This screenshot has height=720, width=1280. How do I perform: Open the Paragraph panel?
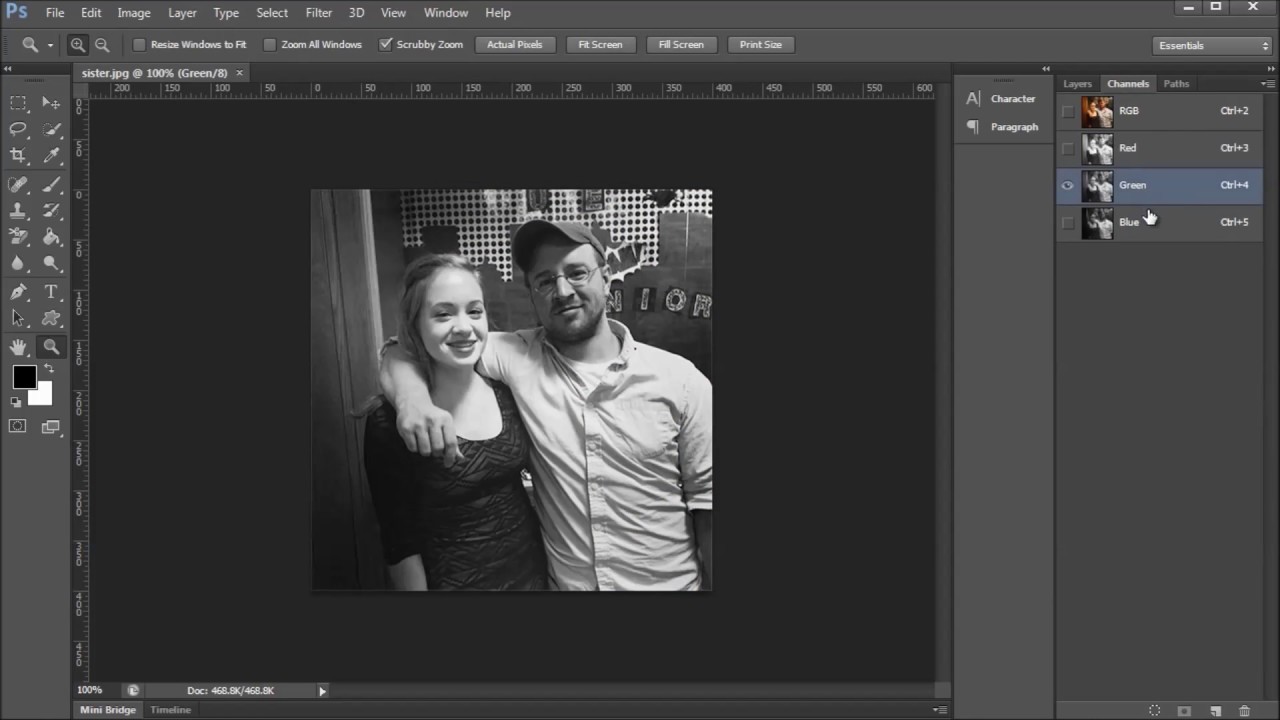pos(1002,127)
